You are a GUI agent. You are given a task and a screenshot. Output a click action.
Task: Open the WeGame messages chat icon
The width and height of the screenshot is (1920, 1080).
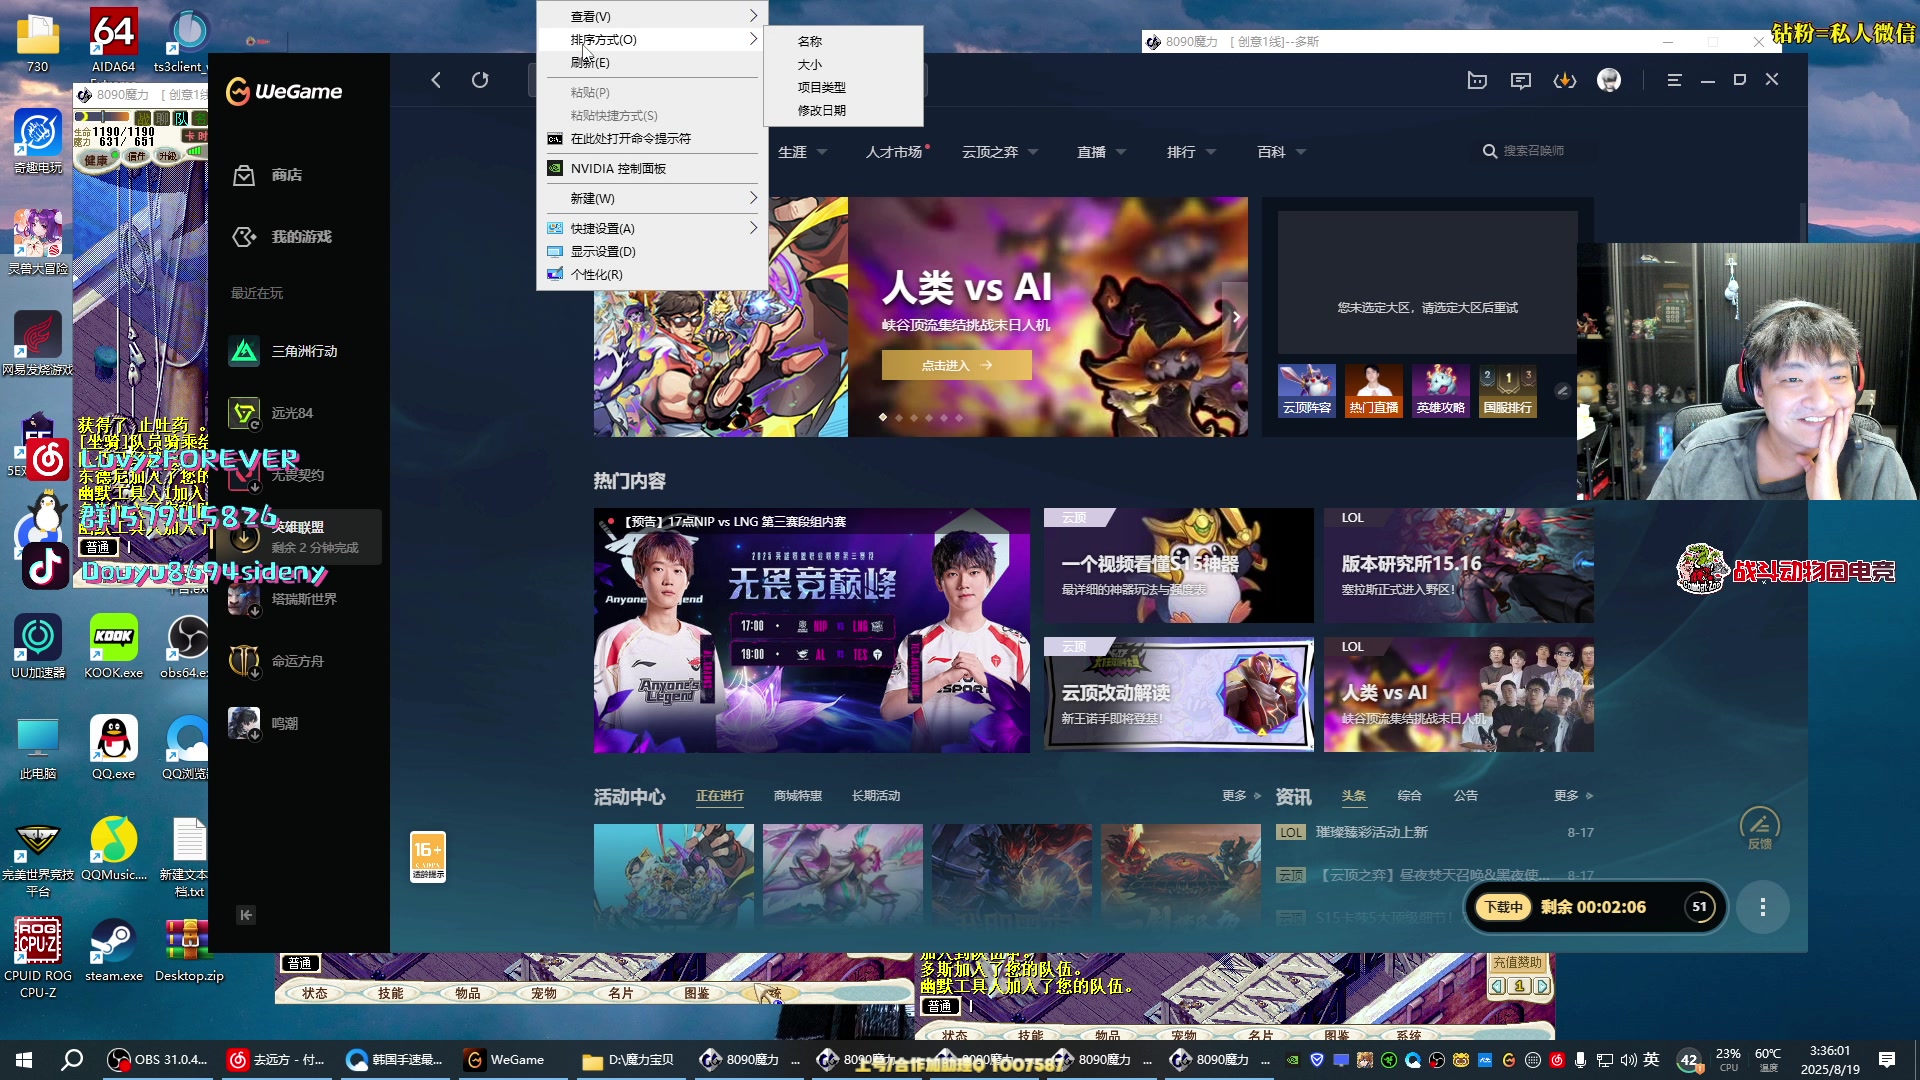1521,81
